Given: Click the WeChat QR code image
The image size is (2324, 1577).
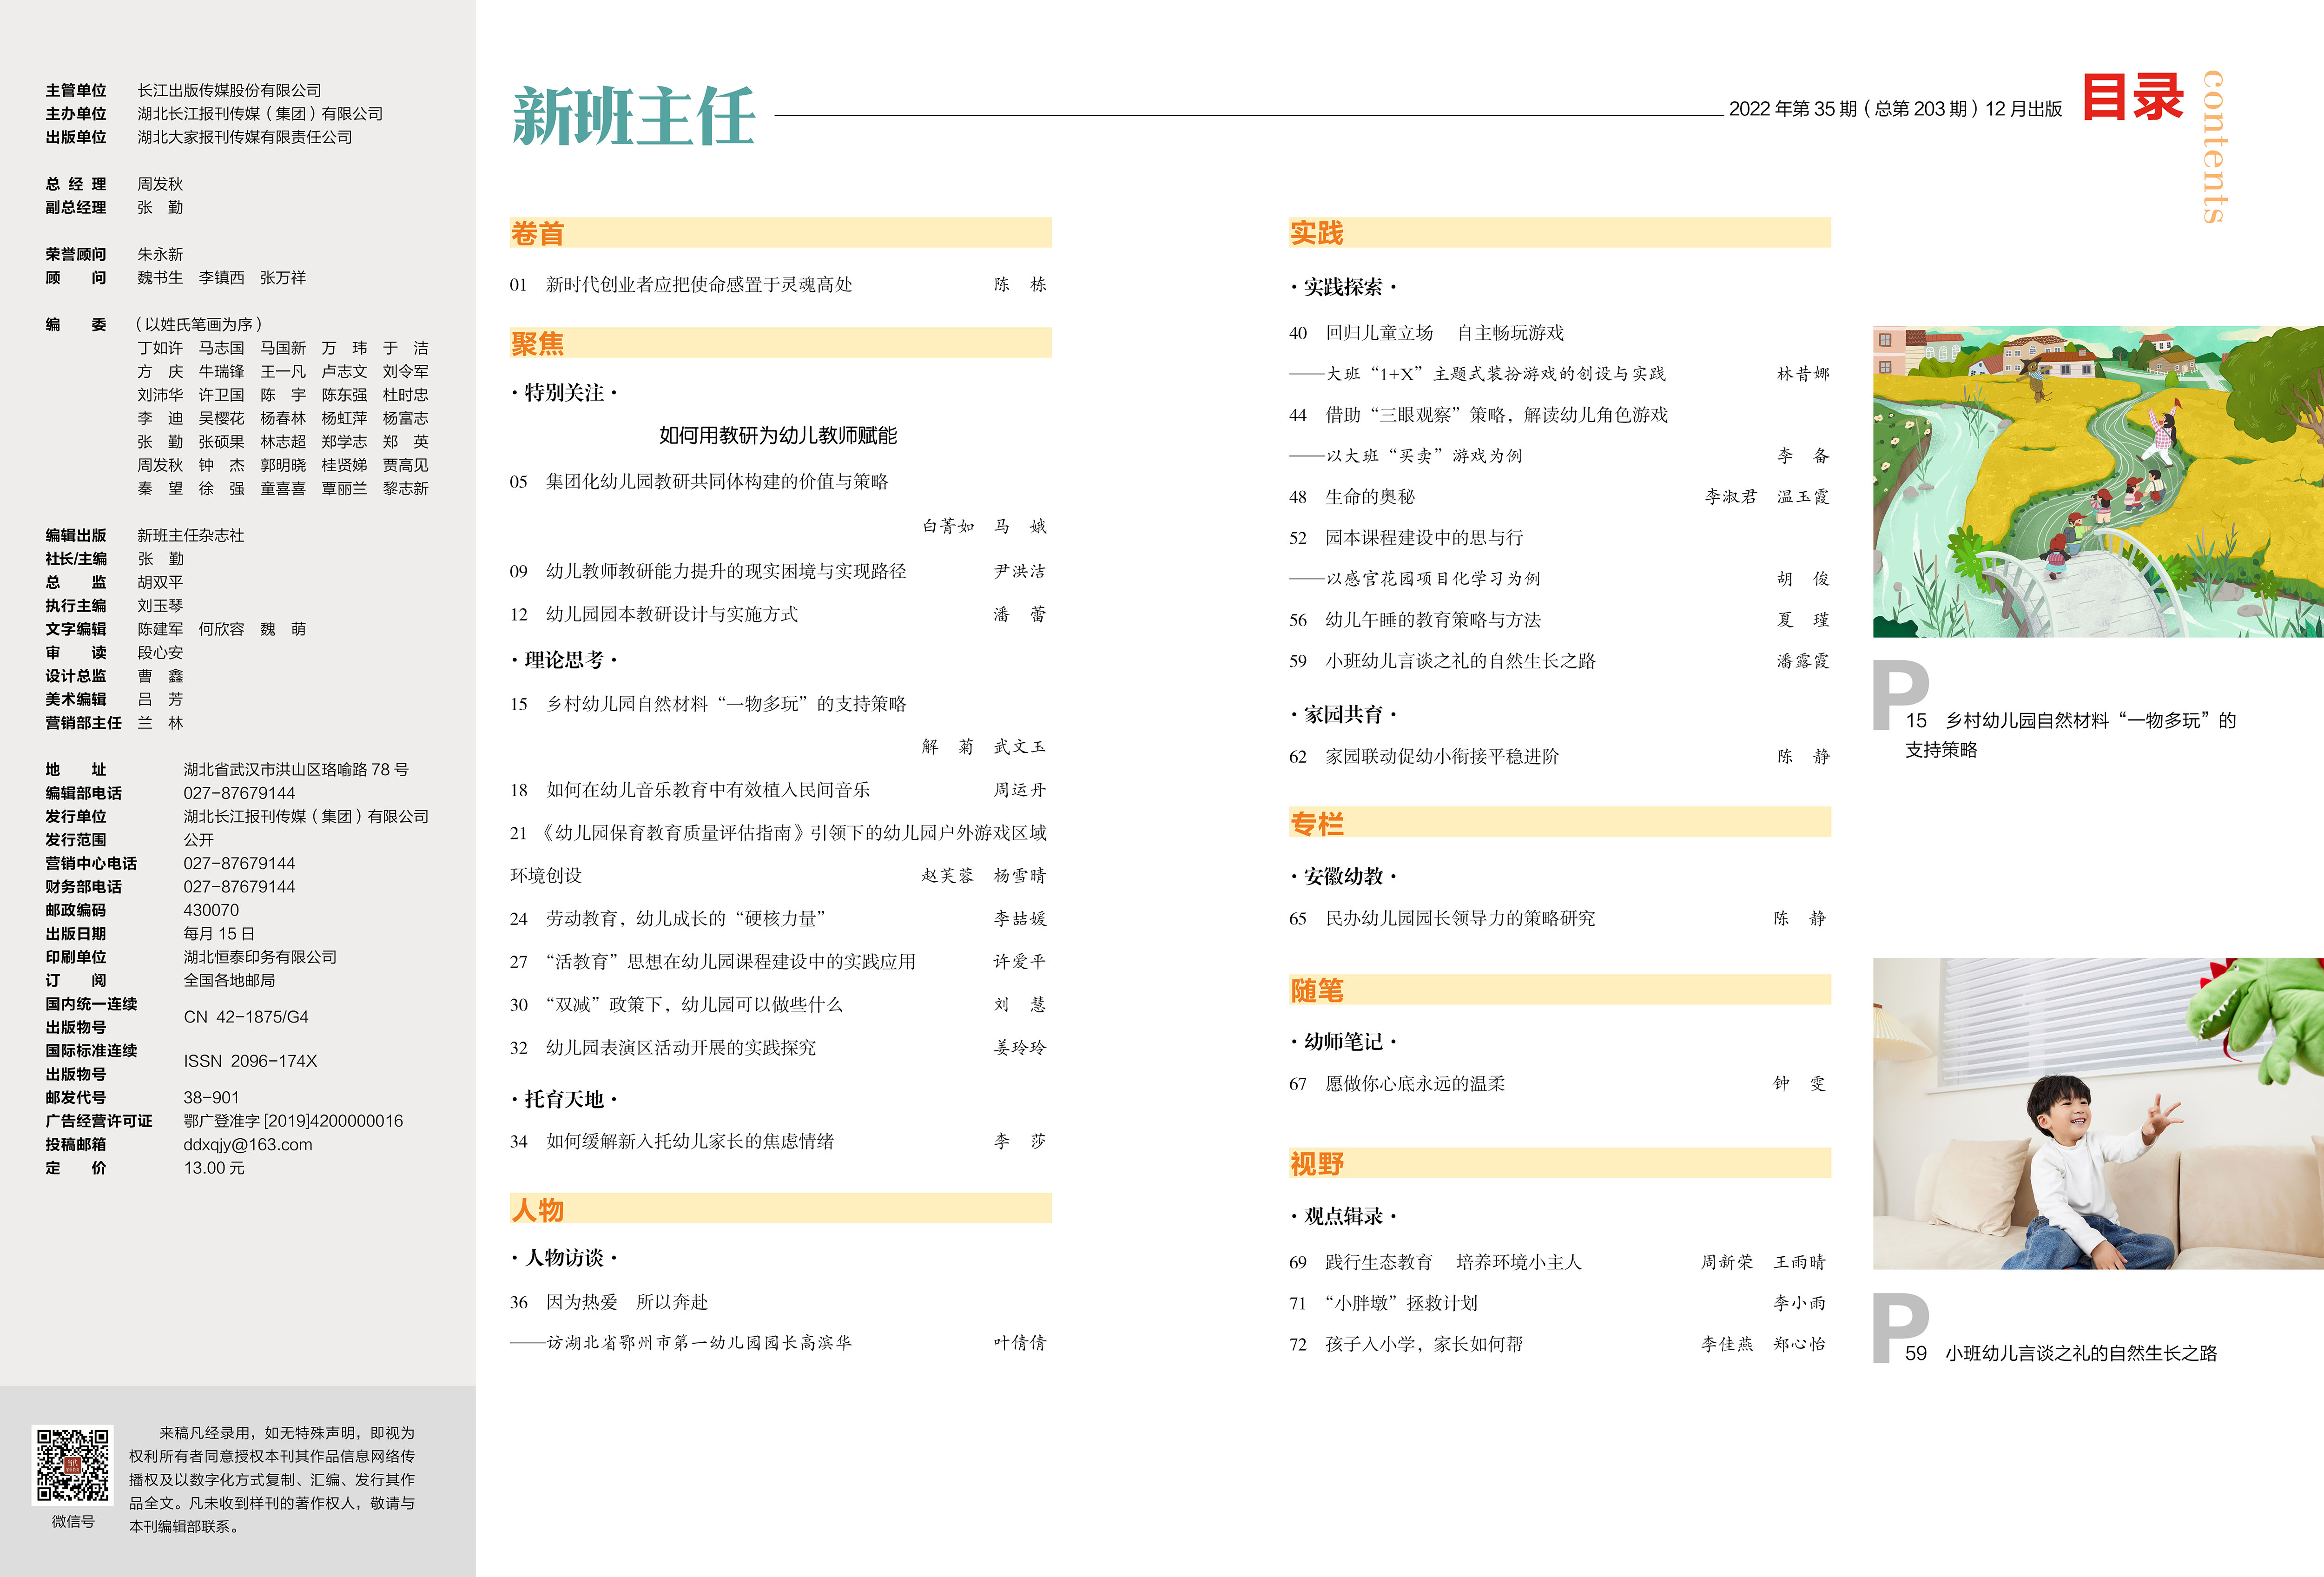Looking at the screenshot, I should coord(73,1464).
